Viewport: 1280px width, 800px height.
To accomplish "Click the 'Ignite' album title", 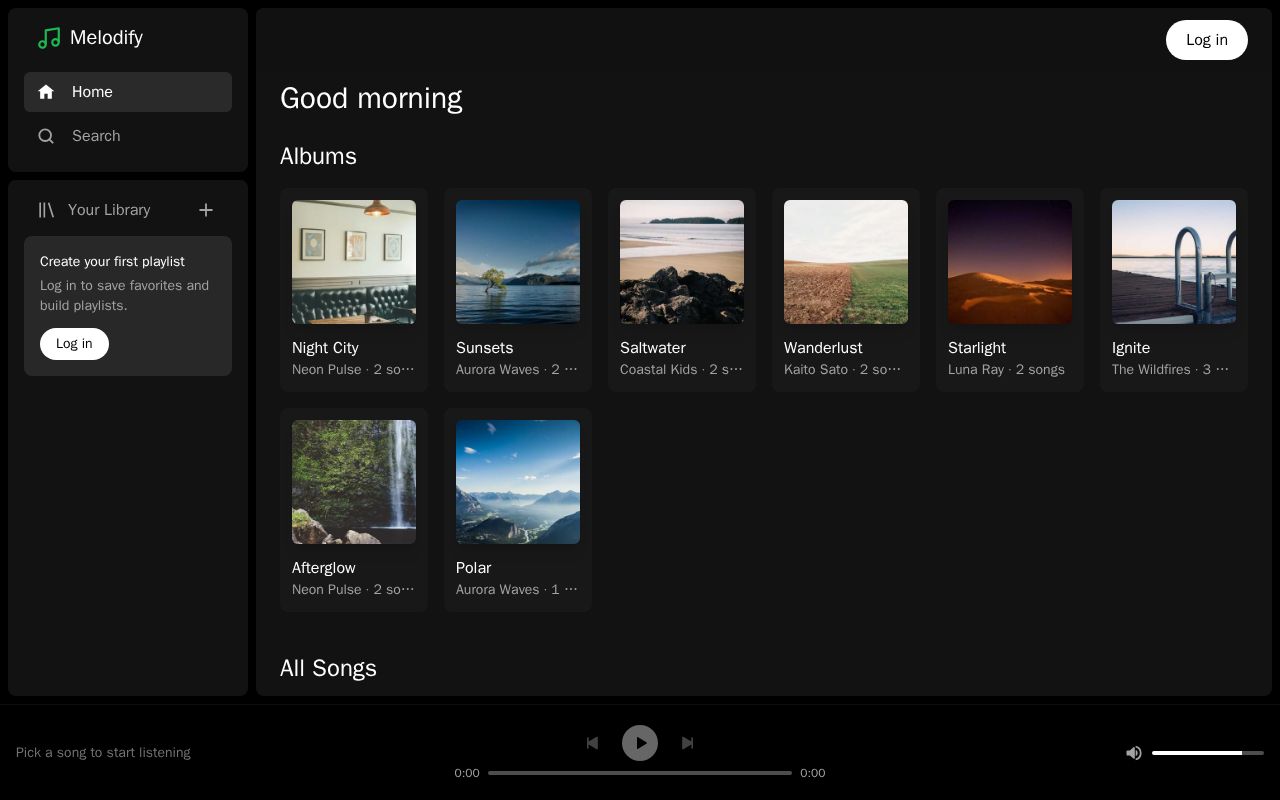I will 1131,348.
